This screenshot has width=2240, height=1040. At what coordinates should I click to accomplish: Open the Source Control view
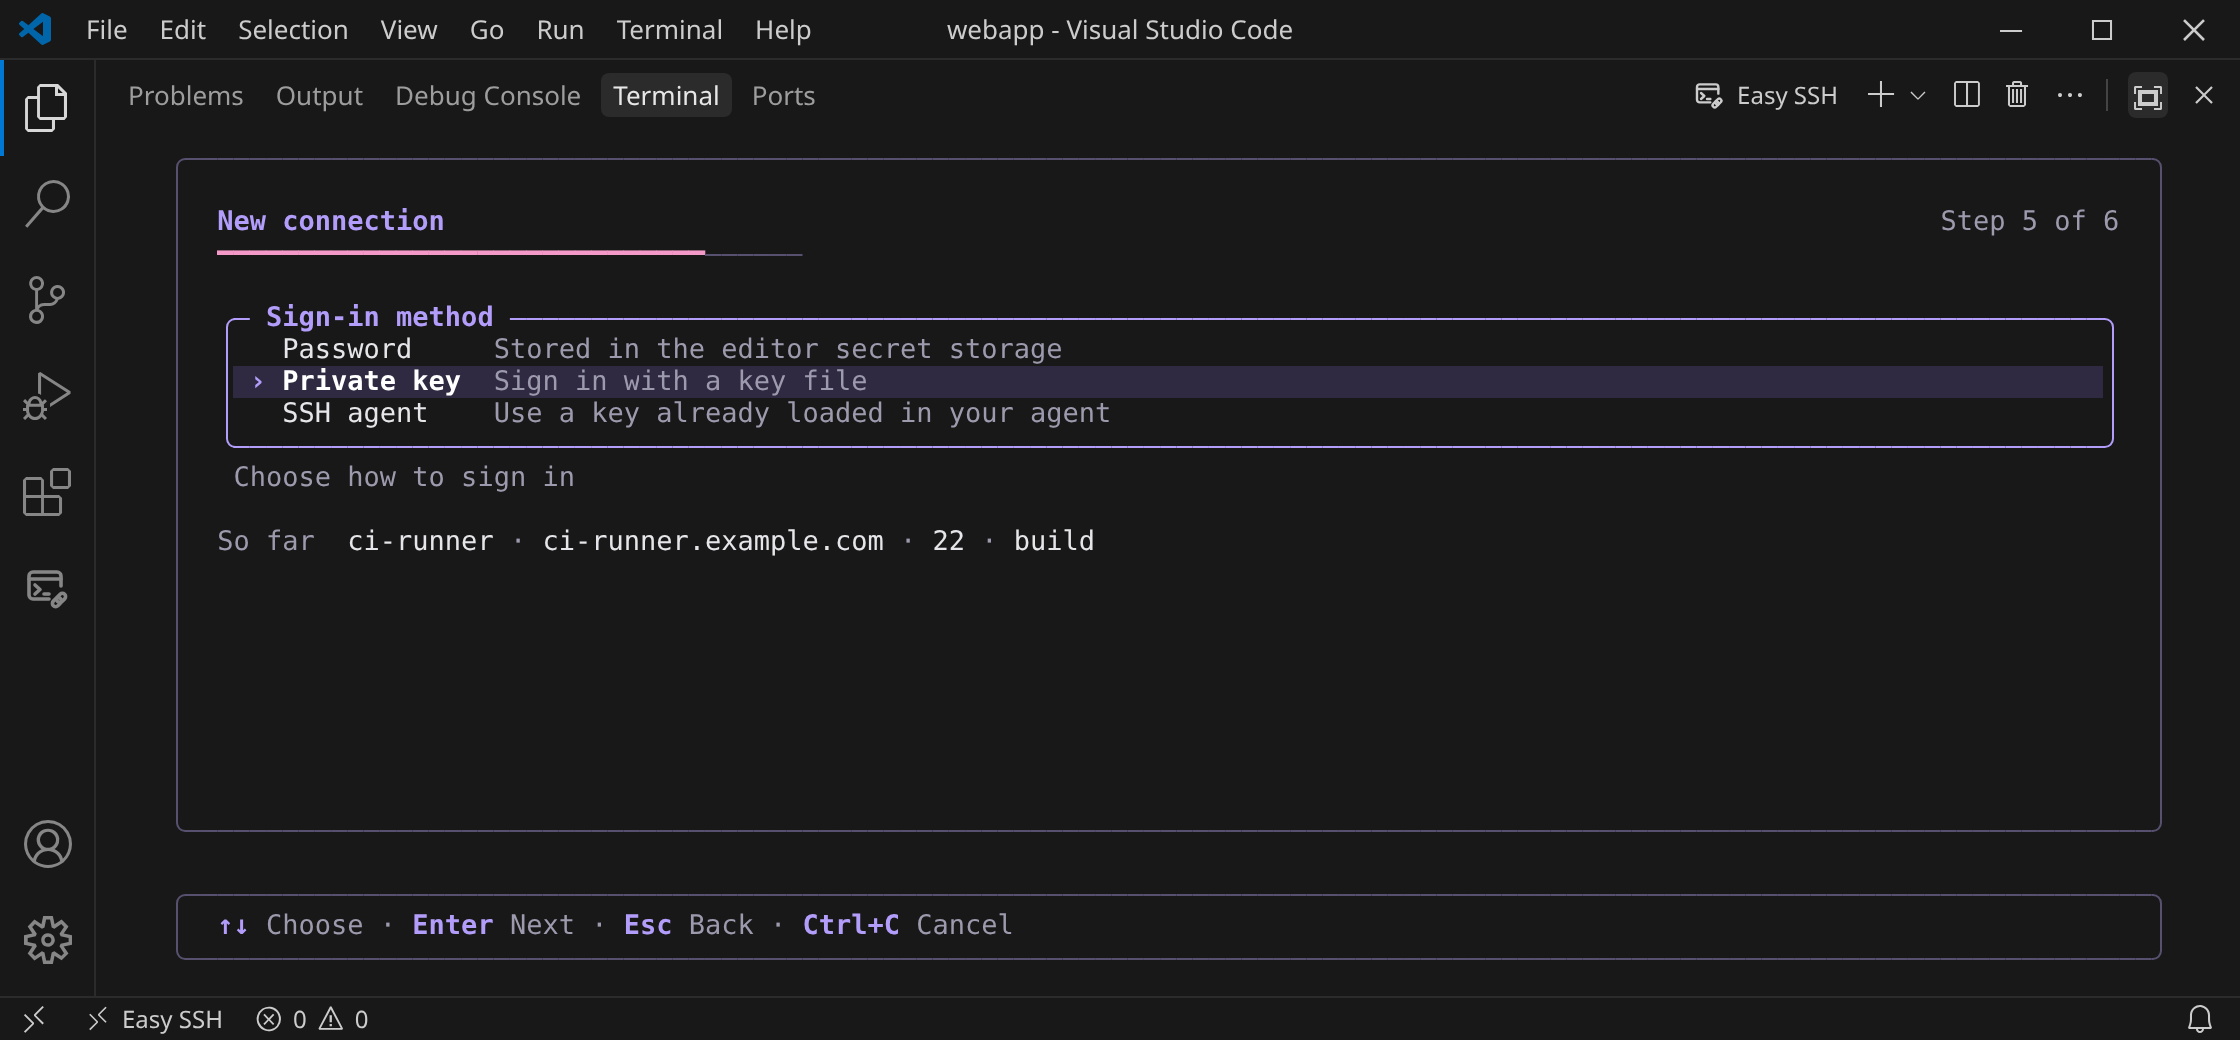tap(47, 300)
